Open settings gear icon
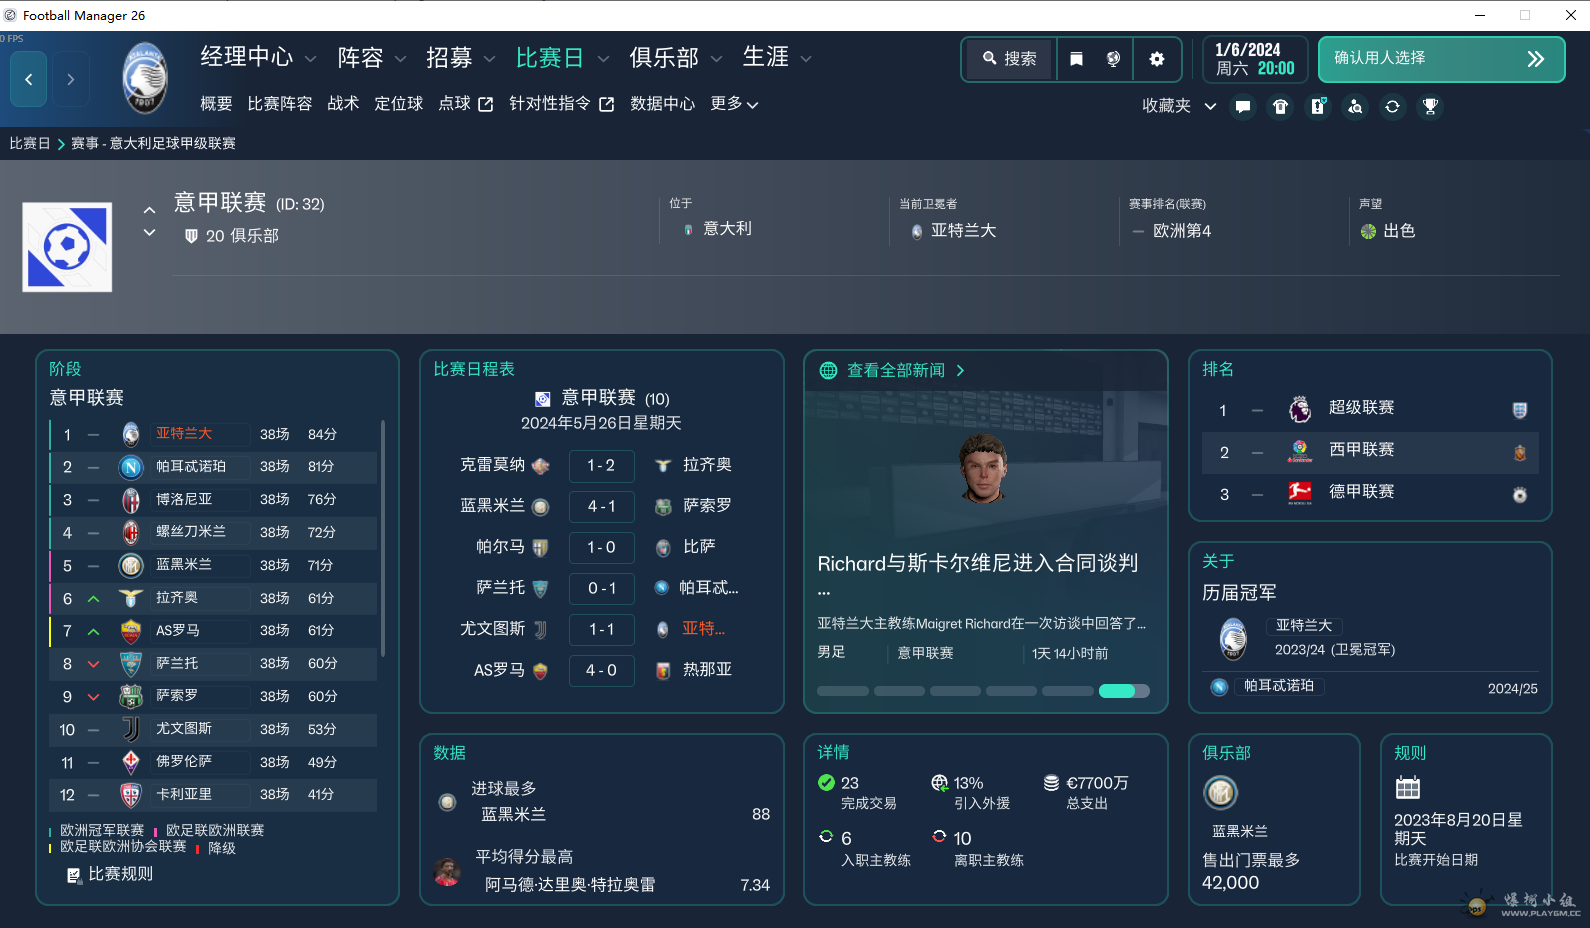This screenshot has width=1590, height=928. pyautogui.click(x=1157, y=59)
